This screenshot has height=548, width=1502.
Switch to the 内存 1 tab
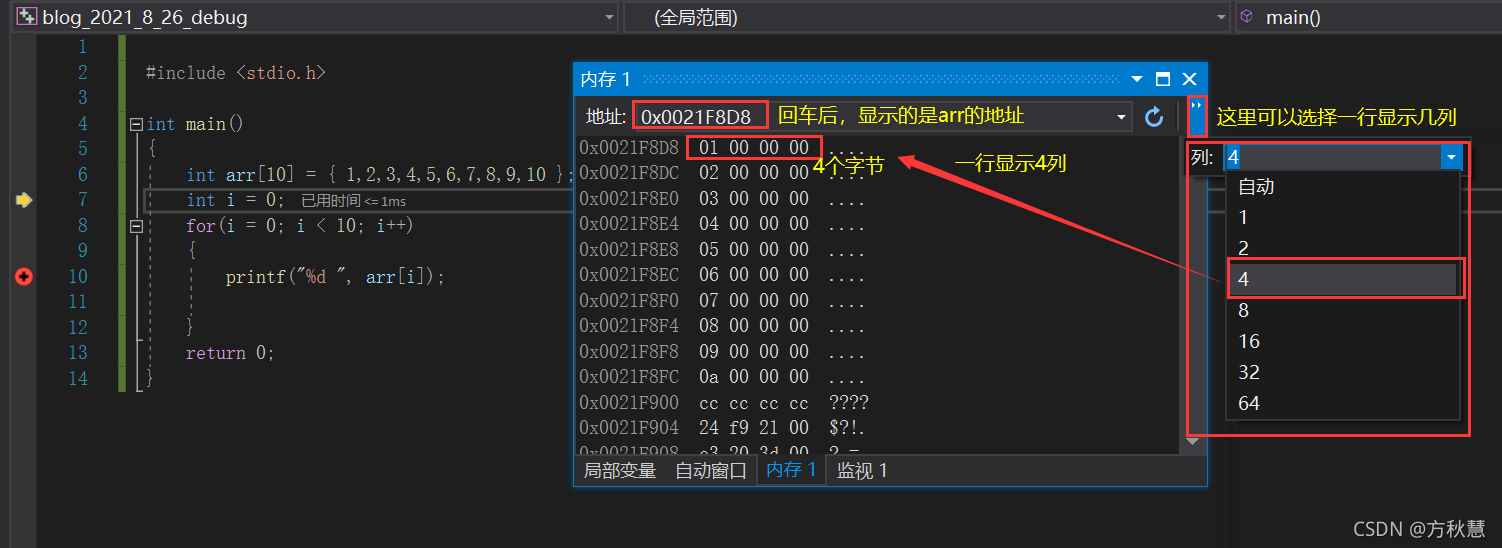(x=791, y=470)
